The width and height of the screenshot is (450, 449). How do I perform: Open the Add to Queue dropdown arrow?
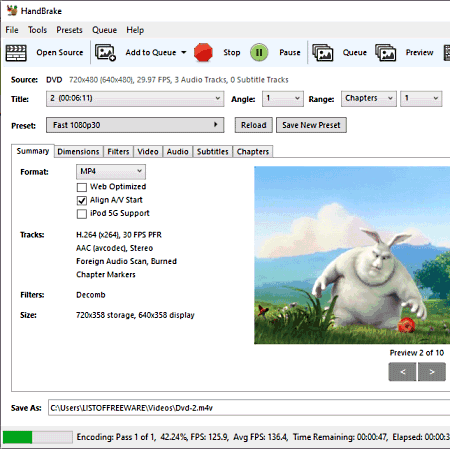(184, 52)
